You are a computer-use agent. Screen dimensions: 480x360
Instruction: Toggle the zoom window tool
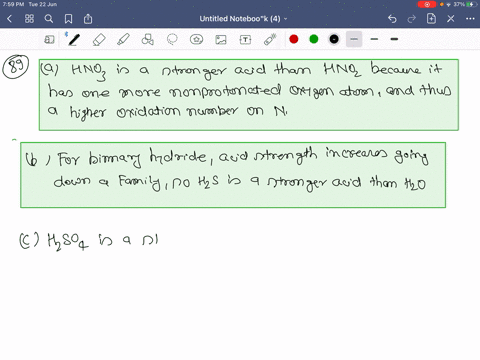coord(49,40)
